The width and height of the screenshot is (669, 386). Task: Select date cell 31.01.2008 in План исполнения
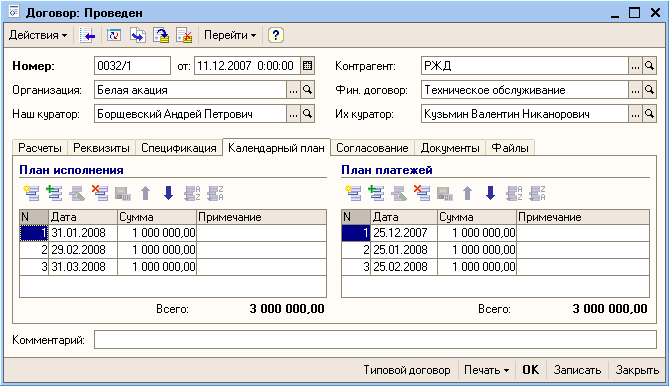coord(83,233)
